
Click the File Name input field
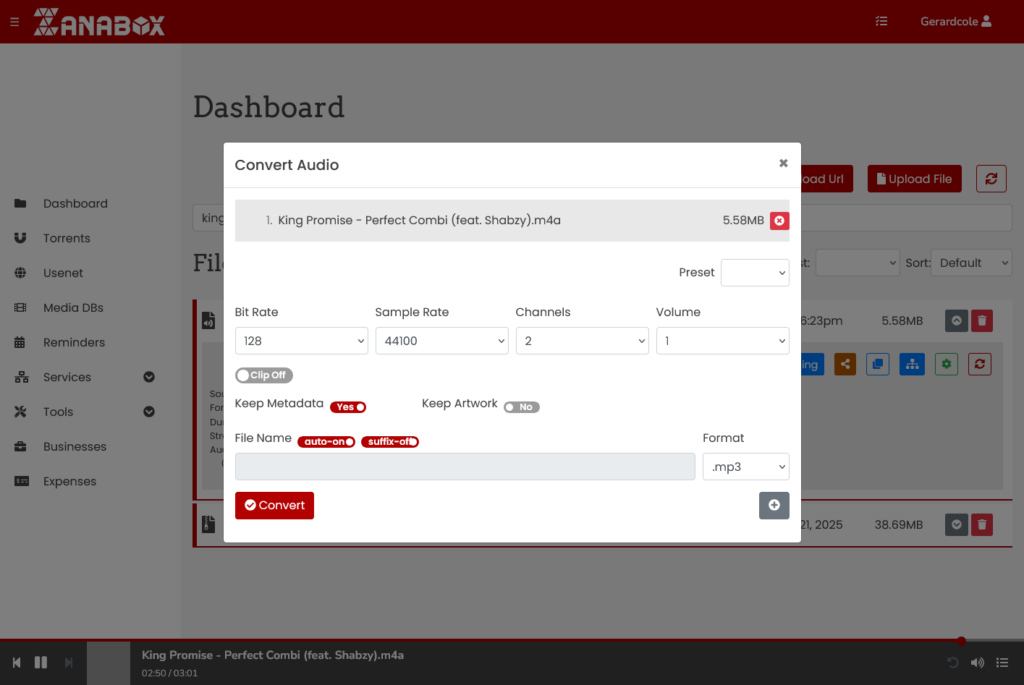click(x=464, y=467)
